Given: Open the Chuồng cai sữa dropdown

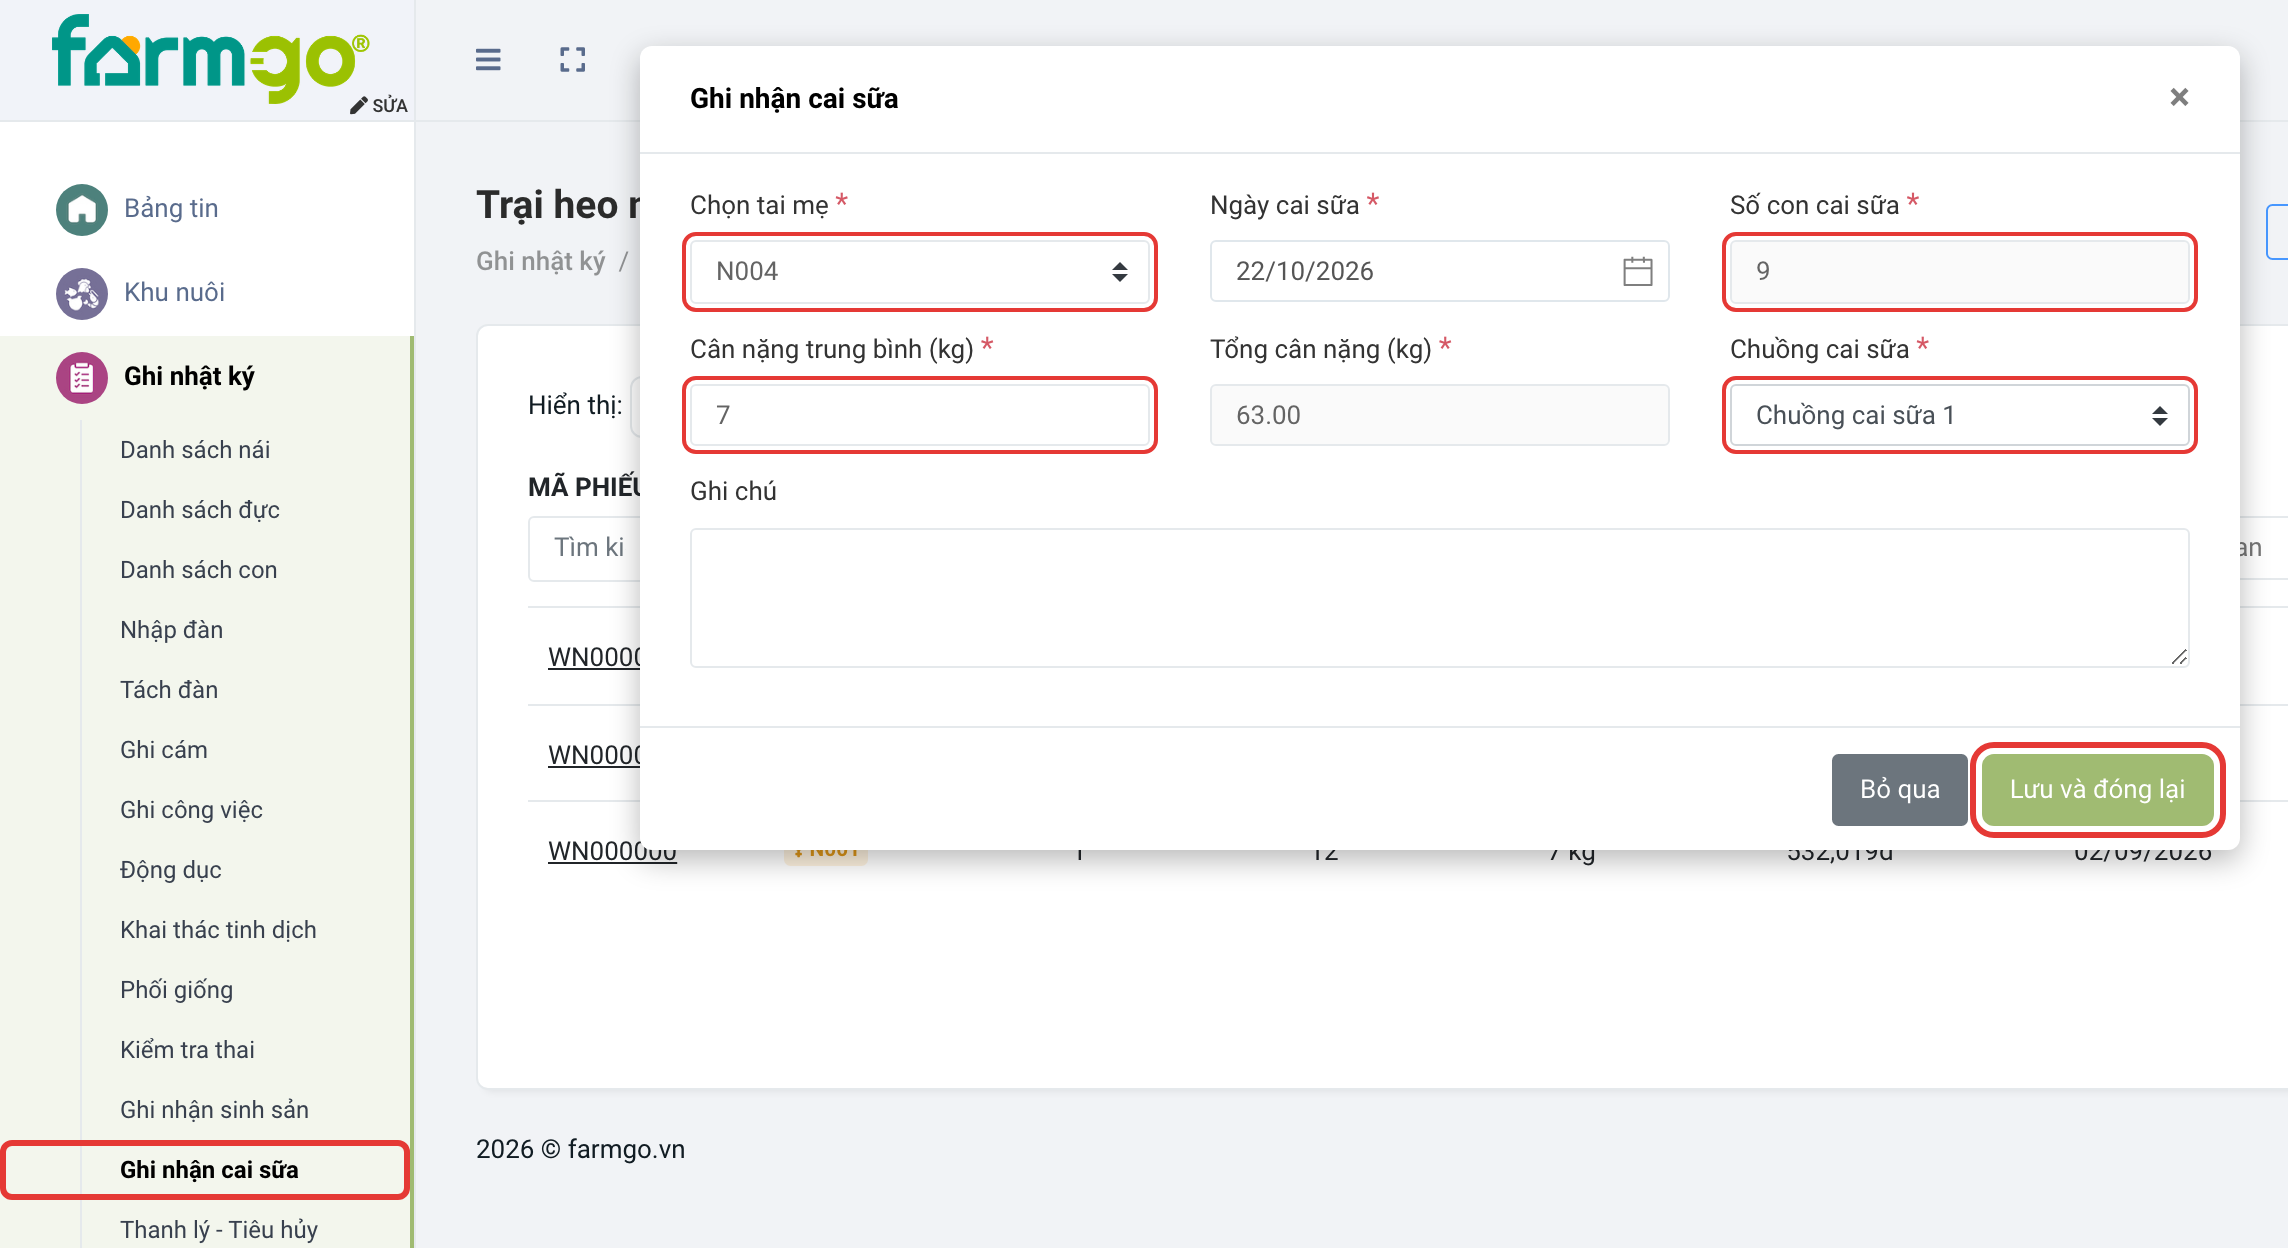Looking at the screenshot, I should pyautogui.click(x=1960, y=415).
